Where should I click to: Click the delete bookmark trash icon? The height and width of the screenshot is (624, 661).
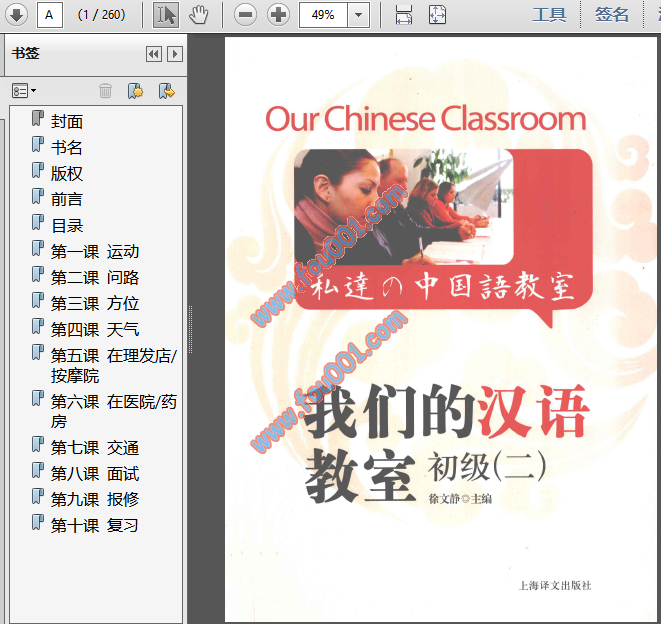click(x=105, y=91)
